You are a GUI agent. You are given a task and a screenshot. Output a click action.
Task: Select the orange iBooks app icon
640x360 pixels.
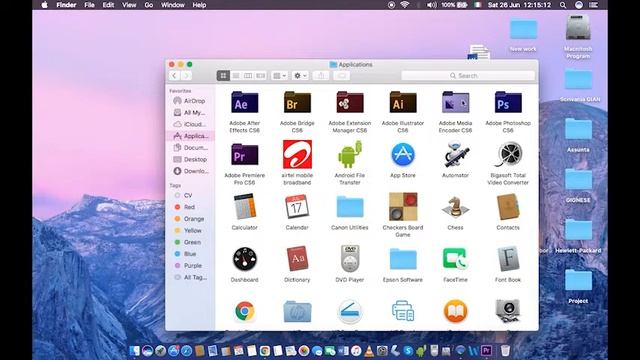(x=456, y=311)
